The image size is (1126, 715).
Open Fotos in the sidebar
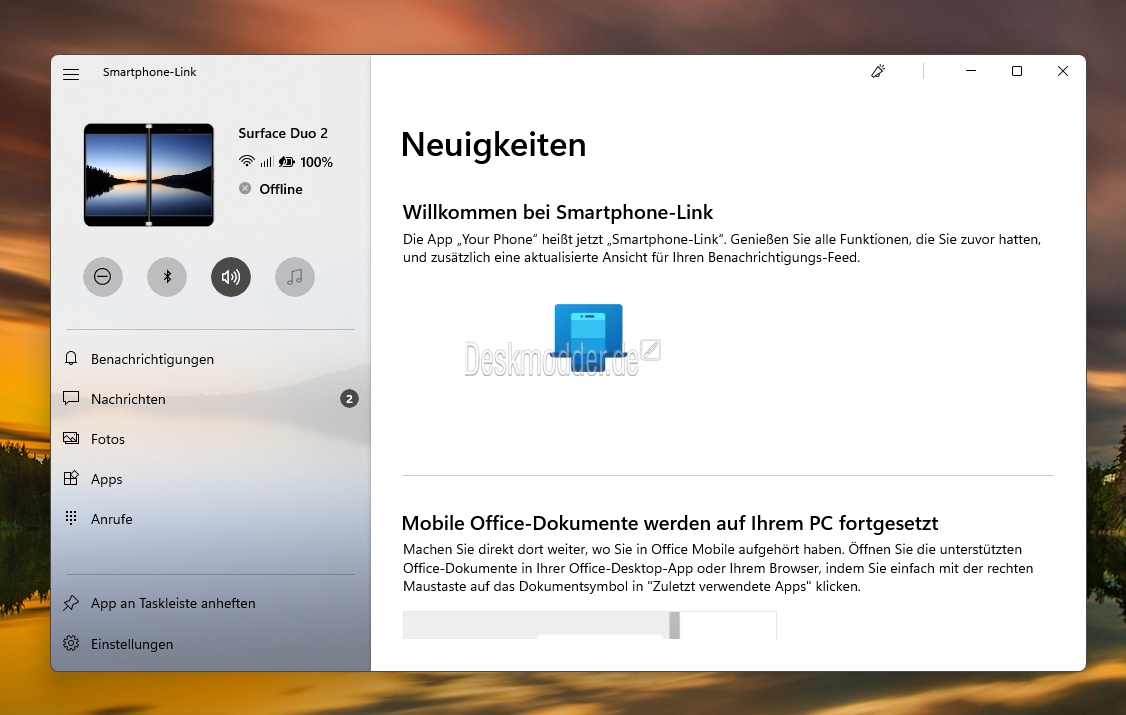point(210,439)
